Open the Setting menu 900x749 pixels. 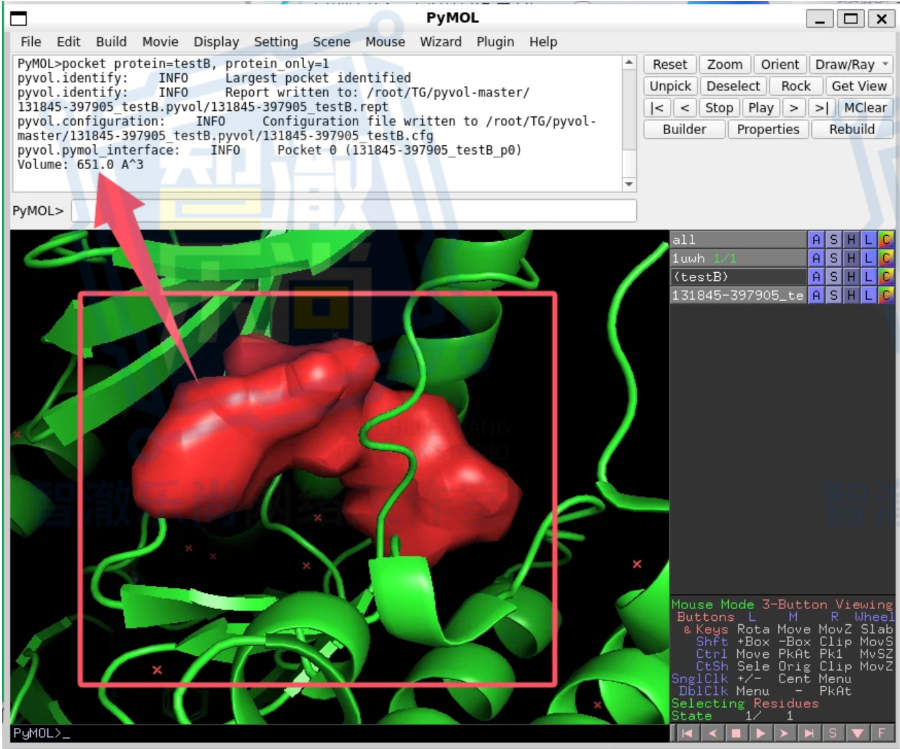tap(276, 42)
